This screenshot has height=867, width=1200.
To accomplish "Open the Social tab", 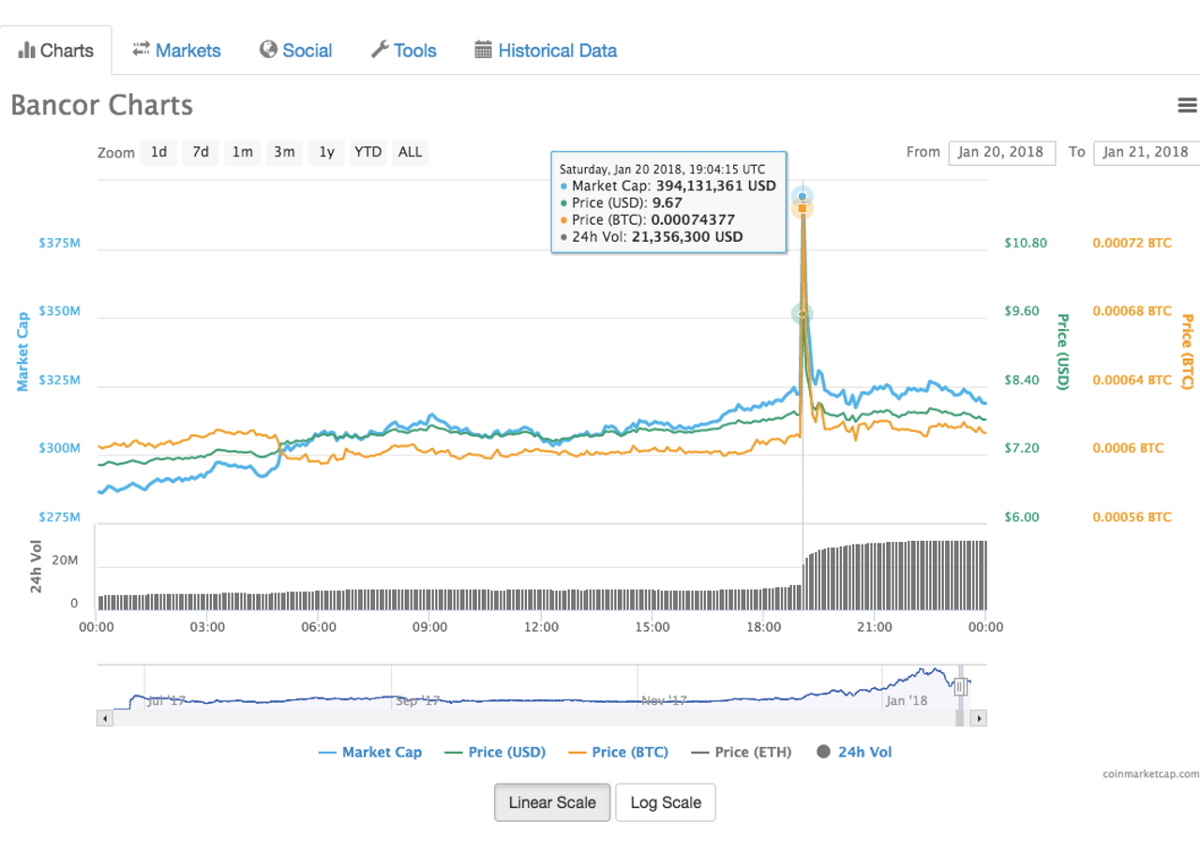I will pyautogui.click(x=296, y=50).
